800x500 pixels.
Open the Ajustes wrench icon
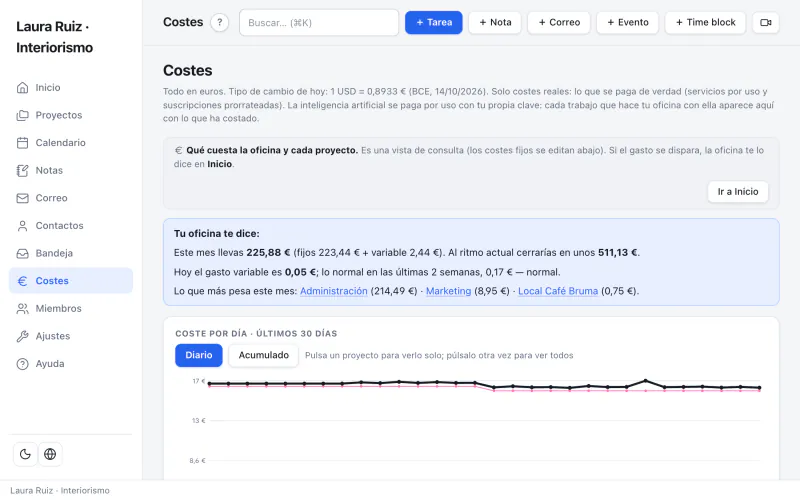22,336
